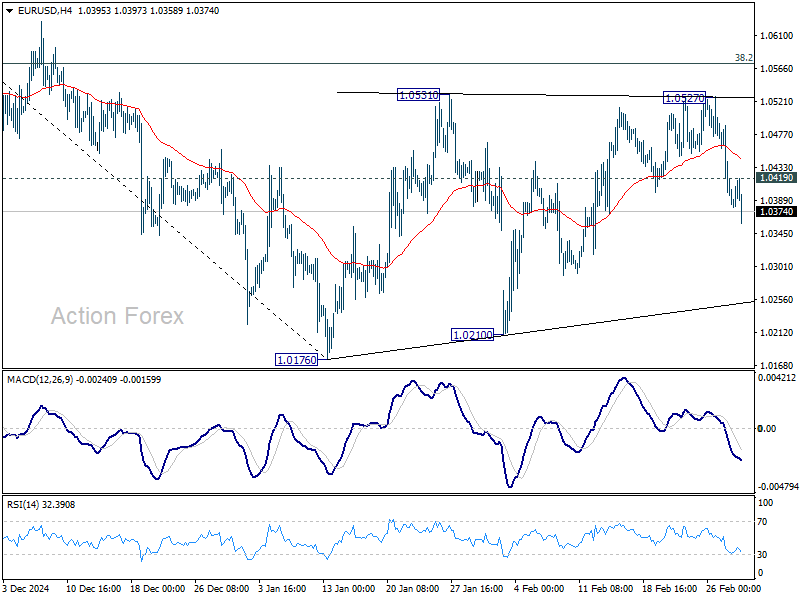Click the 3 Dec 2024 date axis label
The height and width of the screenshot is (600, 800).
click(x=28, y=590)
